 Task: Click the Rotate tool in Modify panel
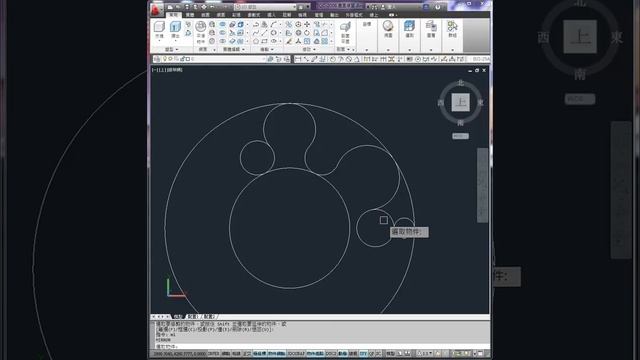click(x=307, y=33)
